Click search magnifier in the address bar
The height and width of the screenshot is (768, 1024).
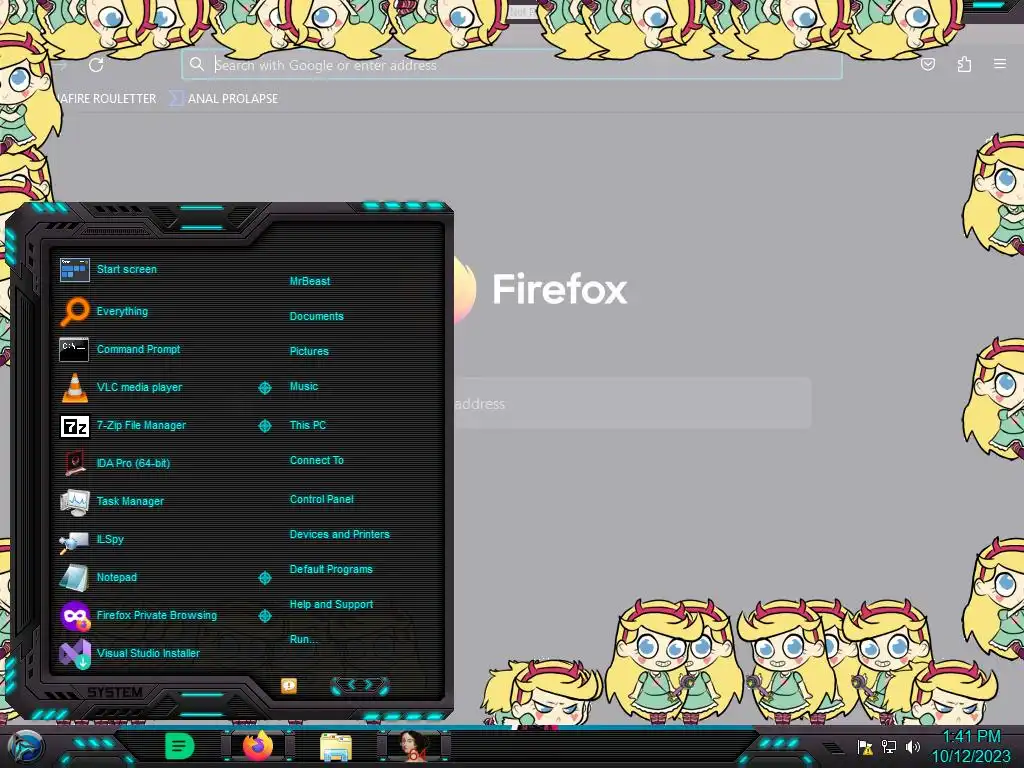click(197, 64)
